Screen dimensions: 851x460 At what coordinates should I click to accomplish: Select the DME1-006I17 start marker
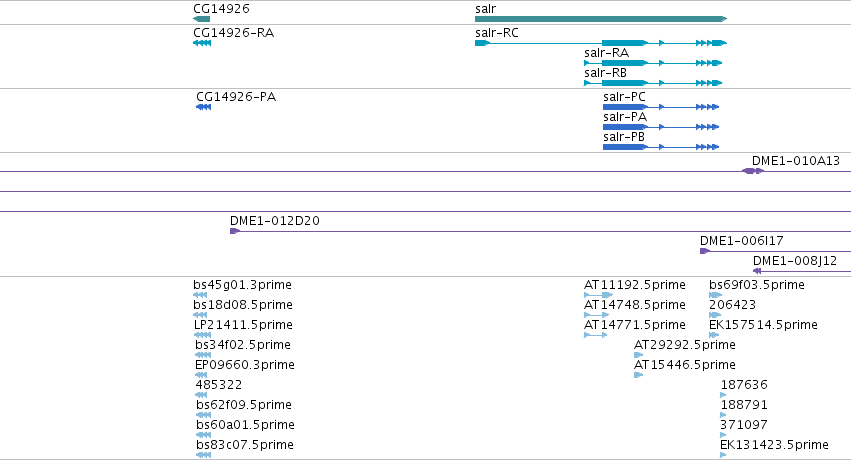click(705, 251)
